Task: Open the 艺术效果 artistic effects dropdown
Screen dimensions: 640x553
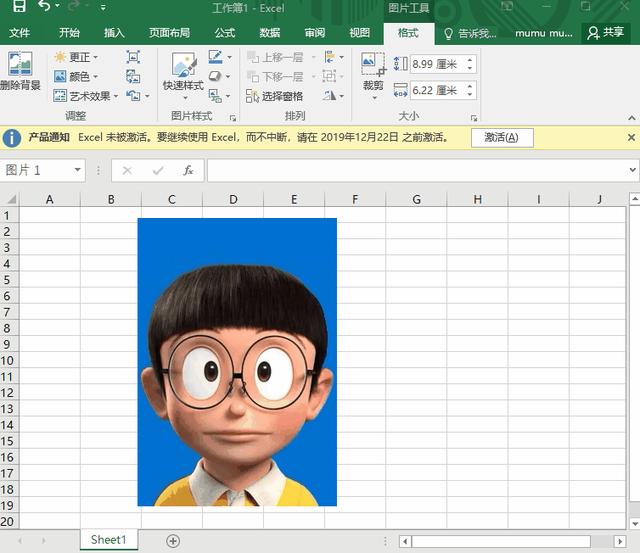Action: pos(86,96)
